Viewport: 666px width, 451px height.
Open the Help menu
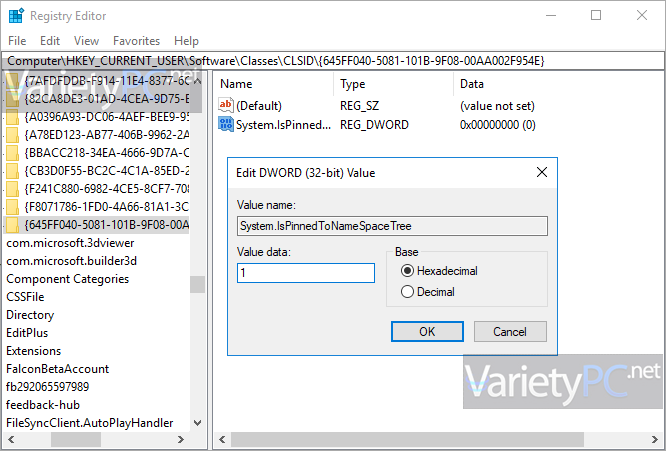point(186,41)
